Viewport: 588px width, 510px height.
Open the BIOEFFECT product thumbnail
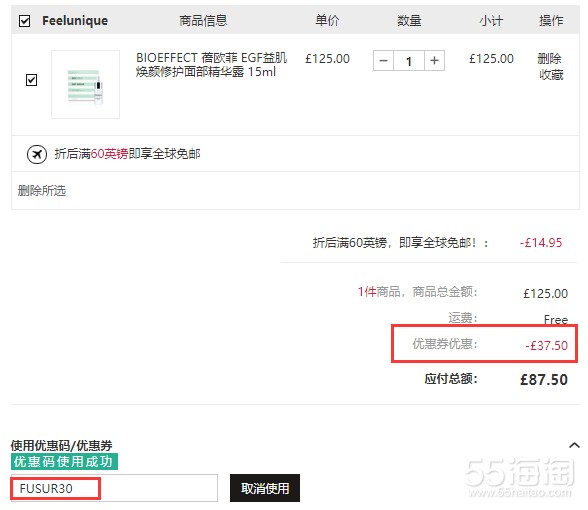tap(86, 84)
